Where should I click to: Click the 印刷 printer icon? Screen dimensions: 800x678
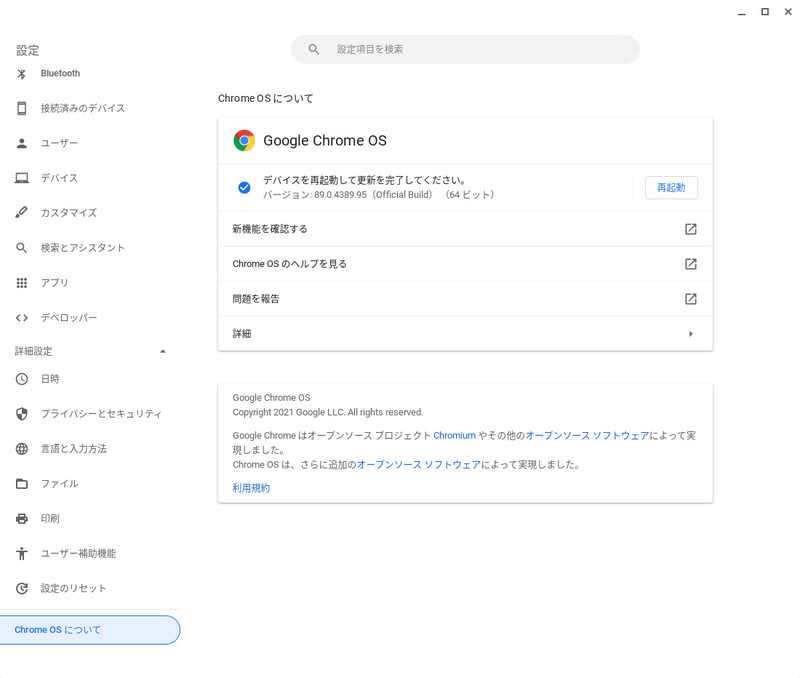coord(21,518)
